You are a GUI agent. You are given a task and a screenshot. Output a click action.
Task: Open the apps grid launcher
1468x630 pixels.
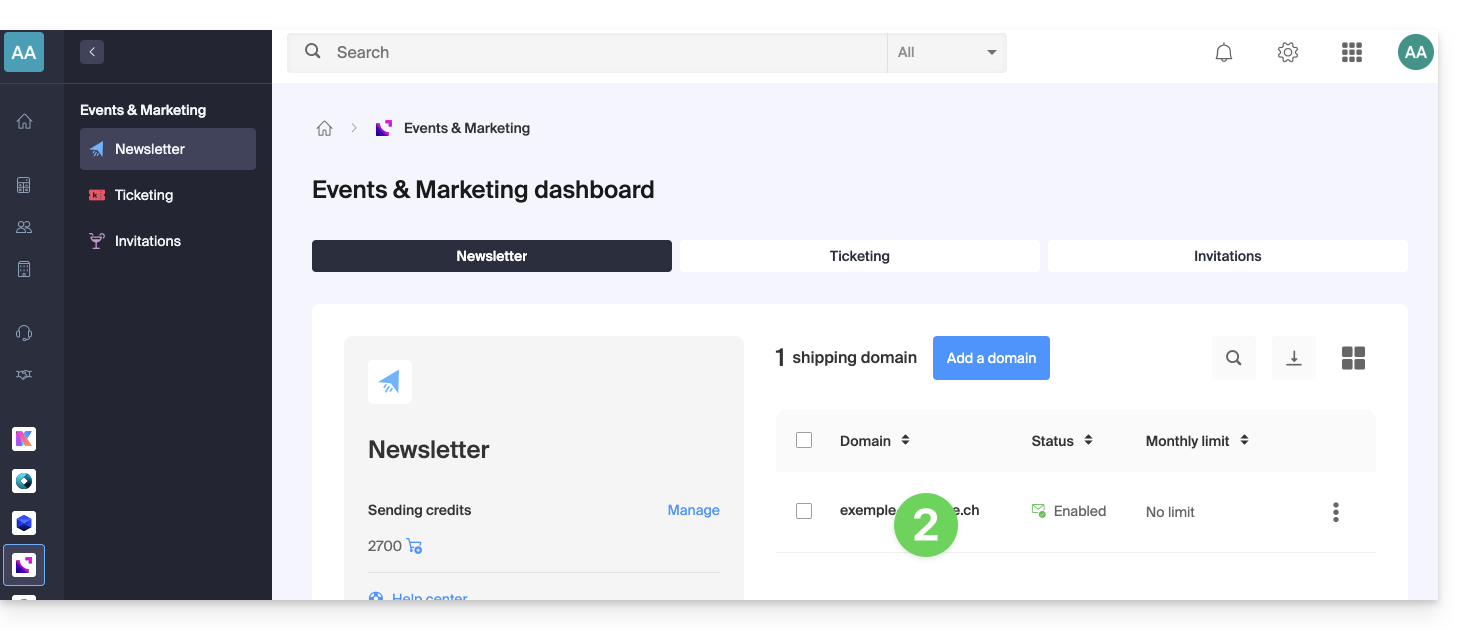[1351, 53]
